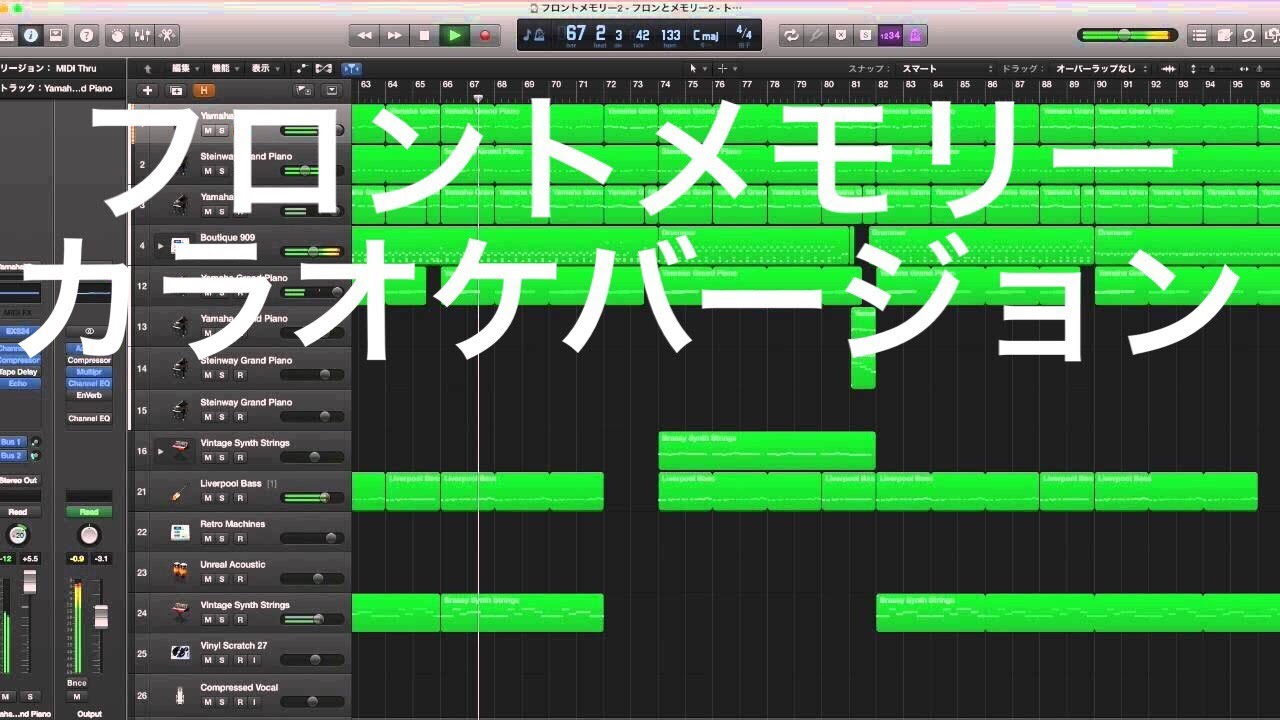Toggle the Tuner button
Screen dimensions: 1280x720
[816, 35]
